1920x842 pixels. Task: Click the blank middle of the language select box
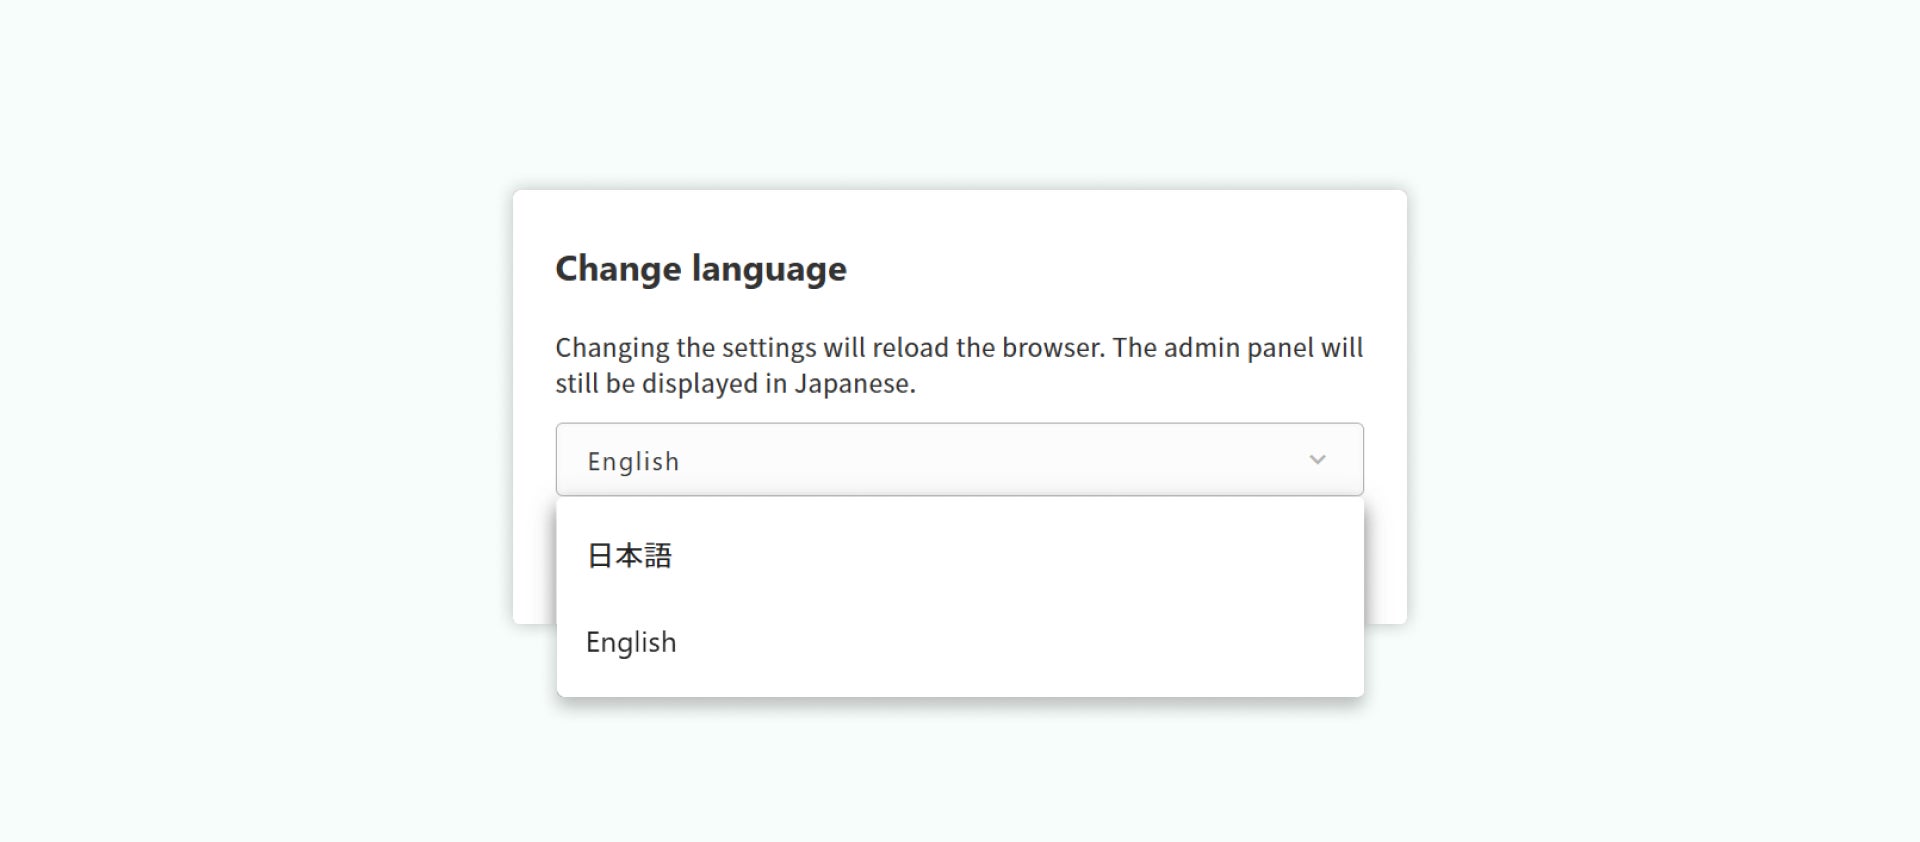[x=960, y=460]
